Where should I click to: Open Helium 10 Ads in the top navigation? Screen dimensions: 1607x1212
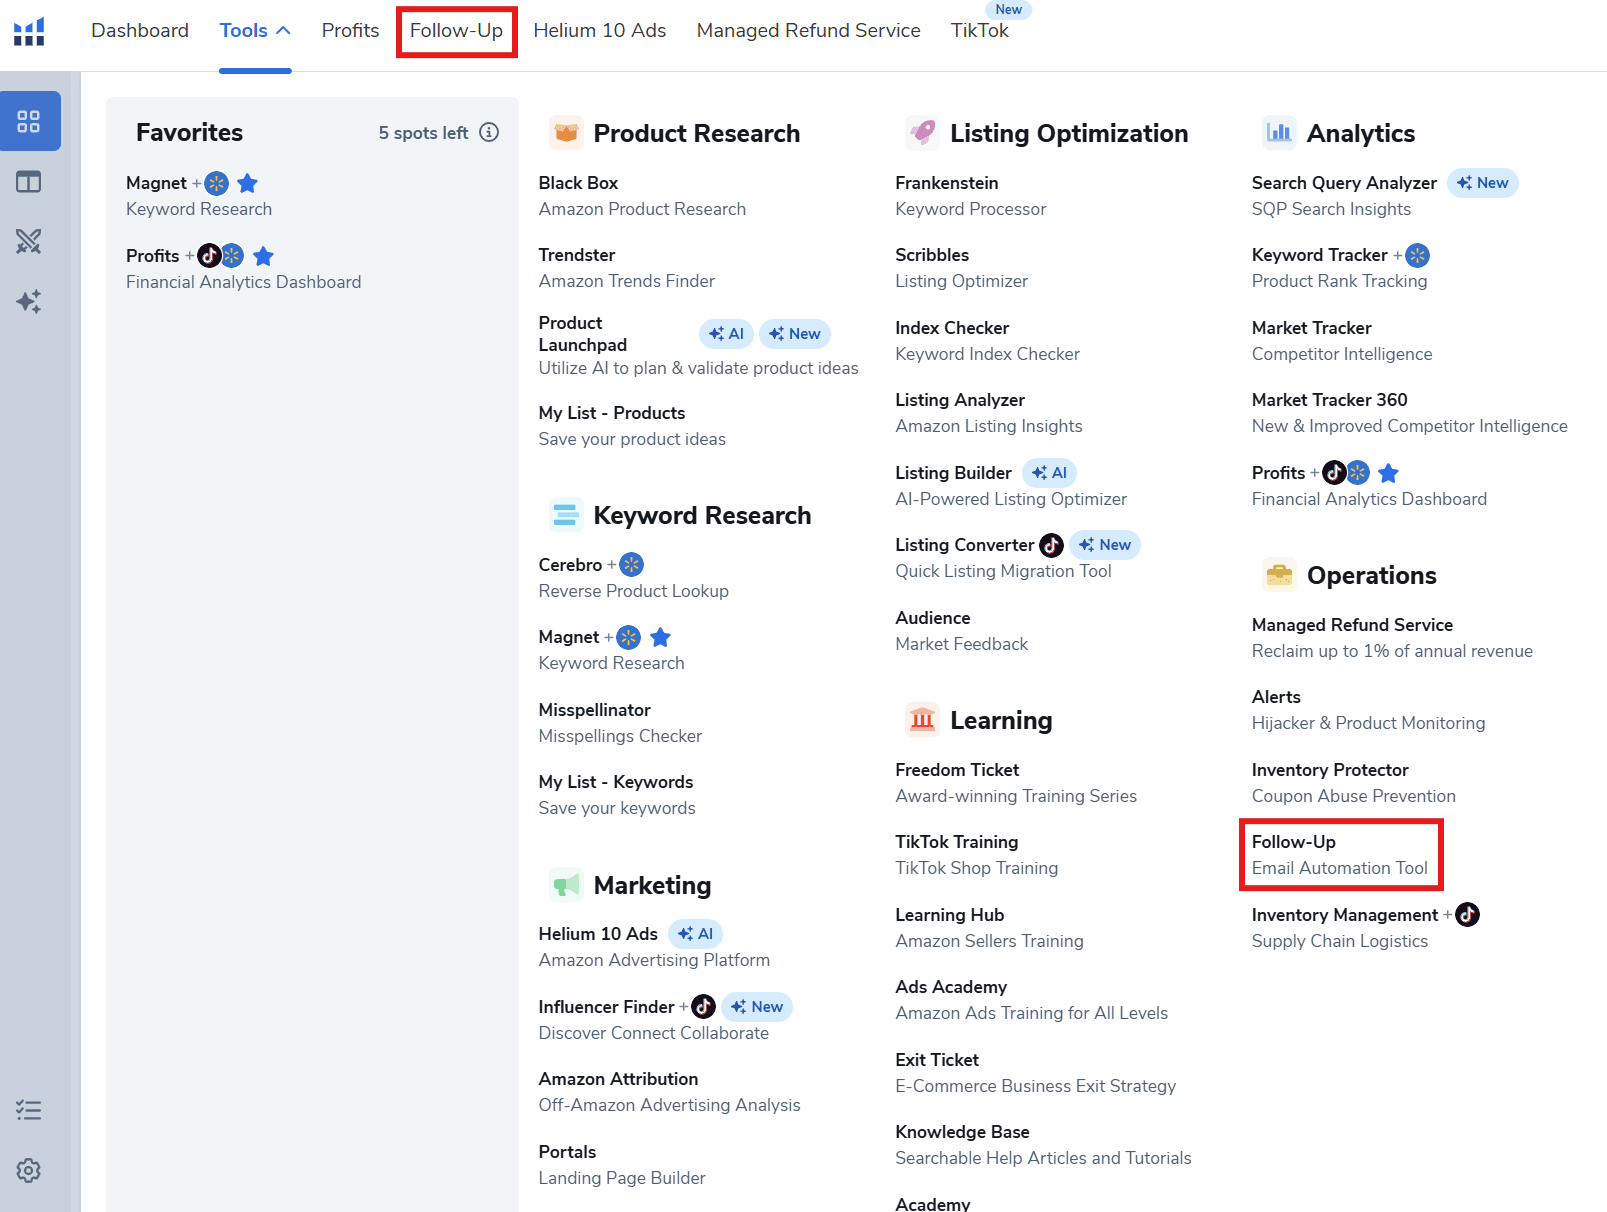tap(600, 31)
